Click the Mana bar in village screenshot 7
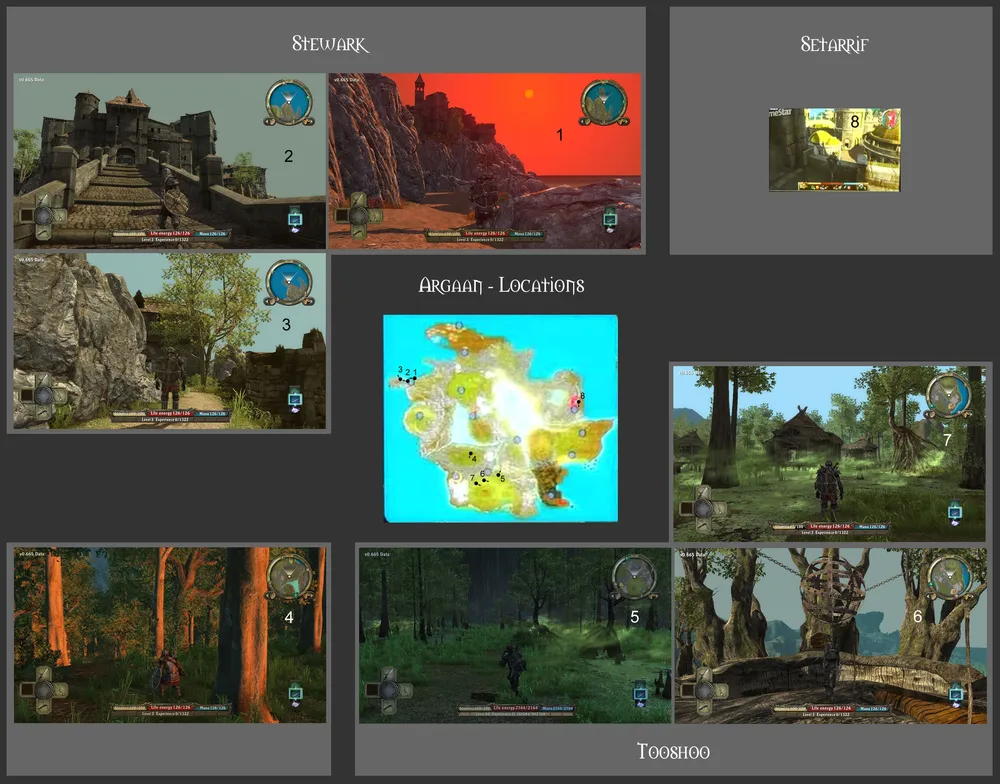This screenshot has height=784, width=1000. (x=868, y=526)
